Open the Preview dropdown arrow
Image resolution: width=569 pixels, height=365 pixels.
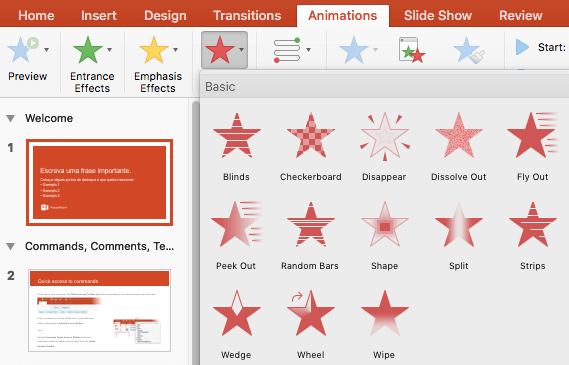(47, 50)
